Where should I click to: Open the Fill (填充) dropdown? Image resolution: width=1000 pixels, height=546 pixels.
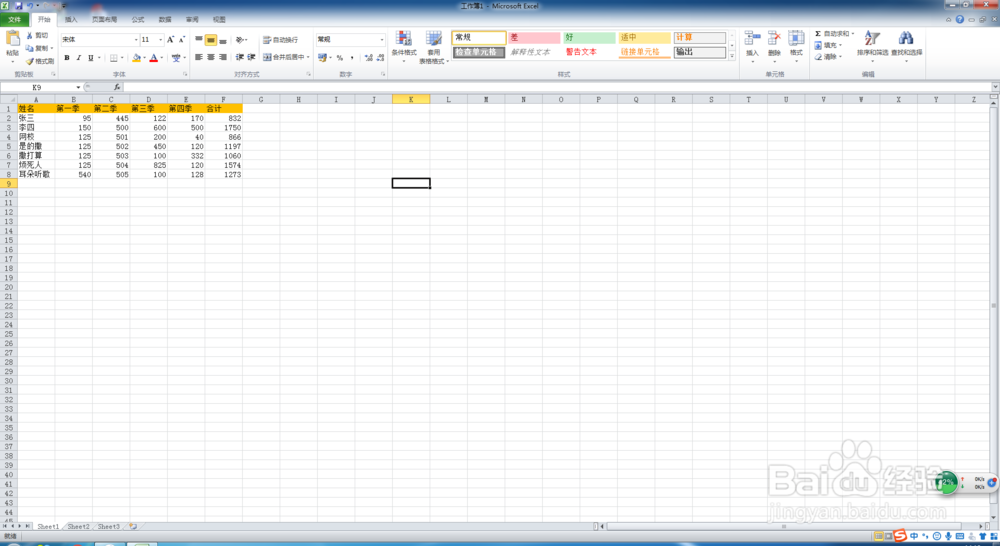[x=828, y=45]
